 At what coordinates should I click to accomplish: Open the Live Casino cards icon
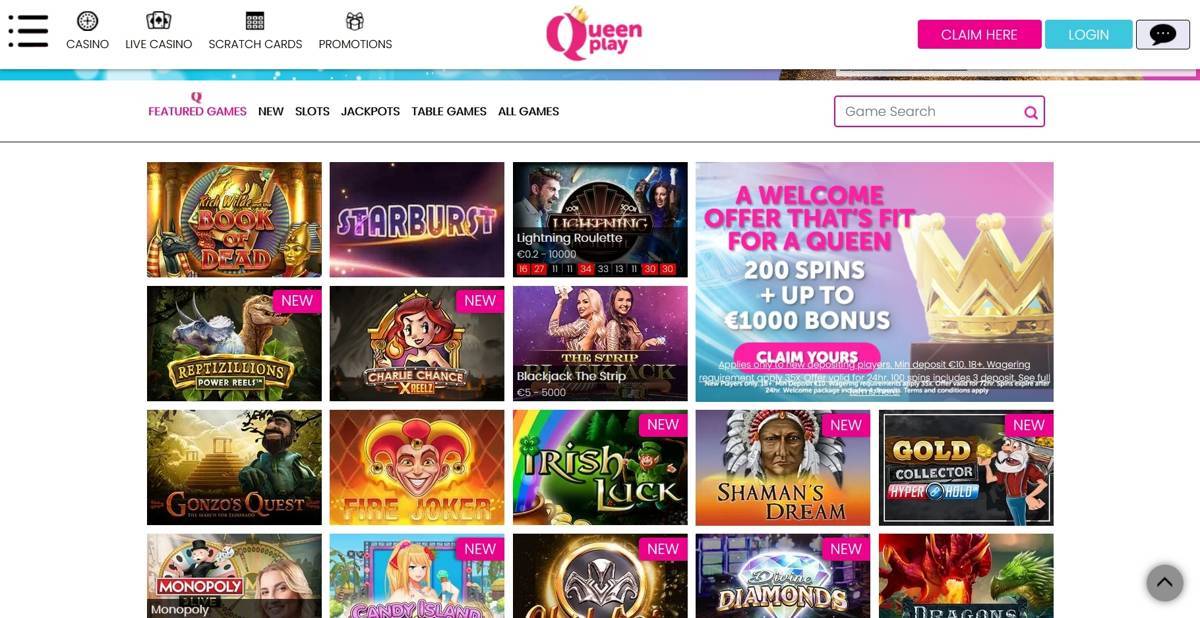(x=158, y=21)
